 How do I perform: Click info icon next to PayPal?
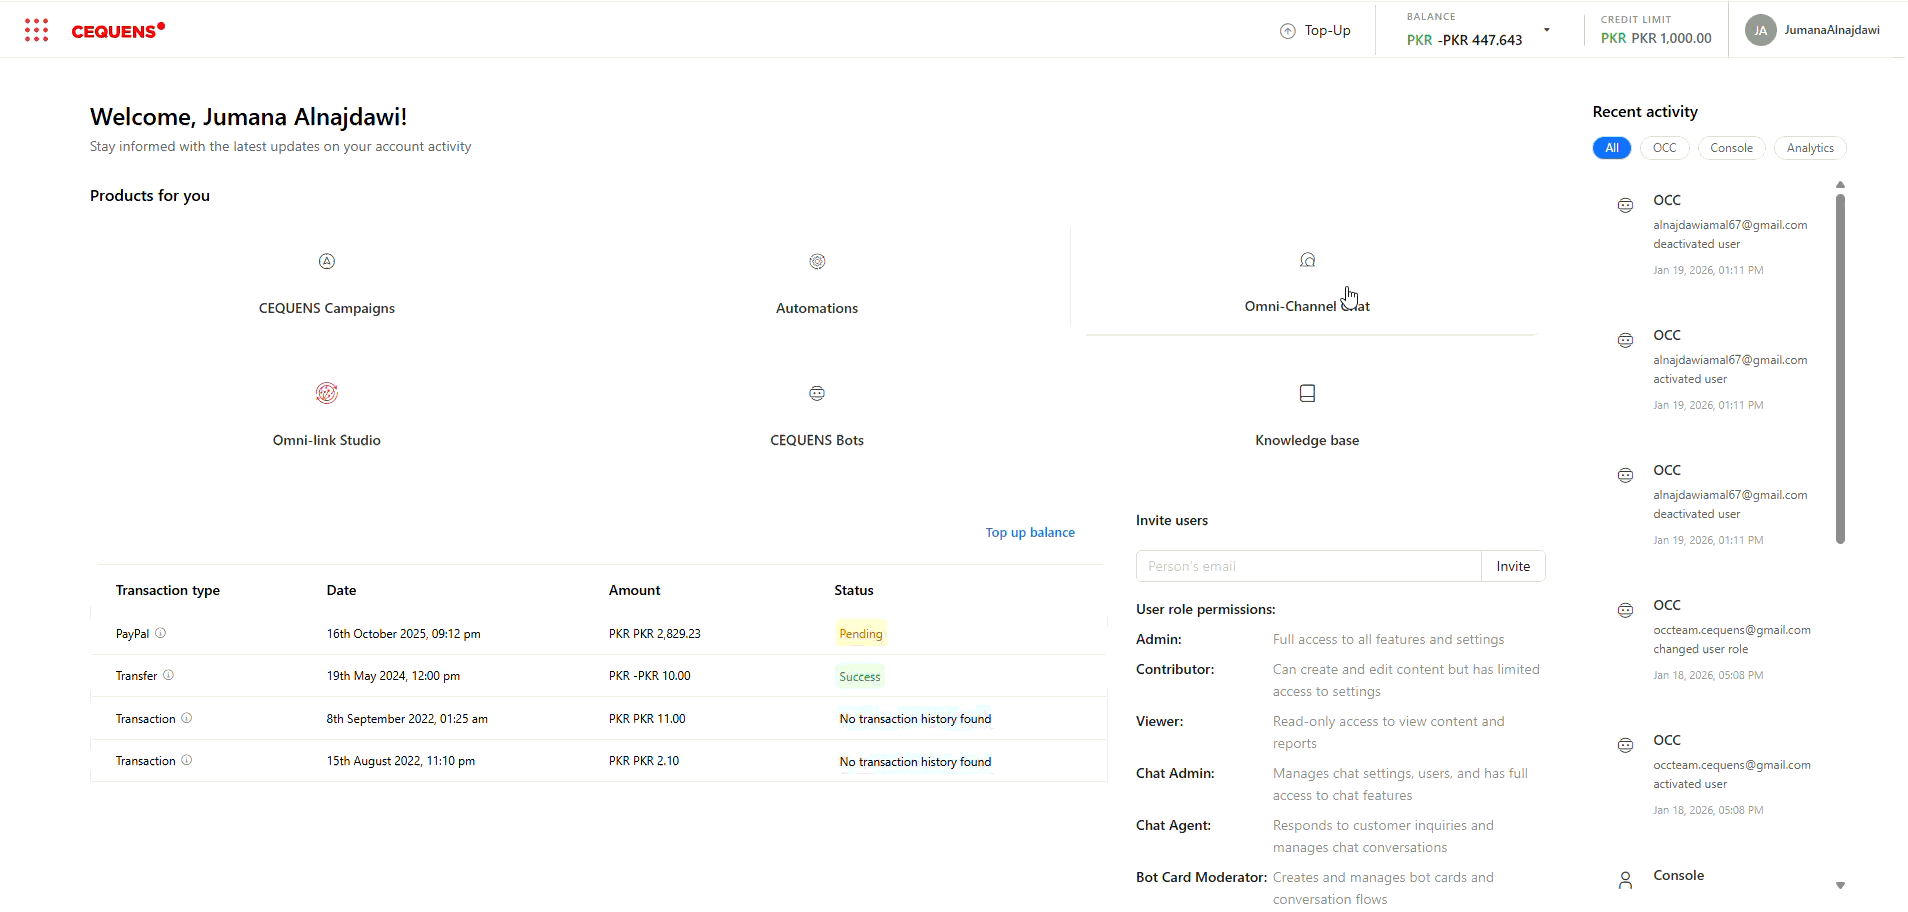tap(160, 633)
